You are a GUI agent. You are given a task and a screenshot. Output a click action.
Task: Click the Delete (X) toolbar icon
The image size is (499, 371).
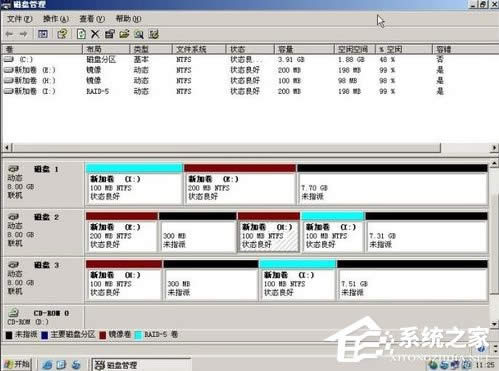(x=95, y=34)
